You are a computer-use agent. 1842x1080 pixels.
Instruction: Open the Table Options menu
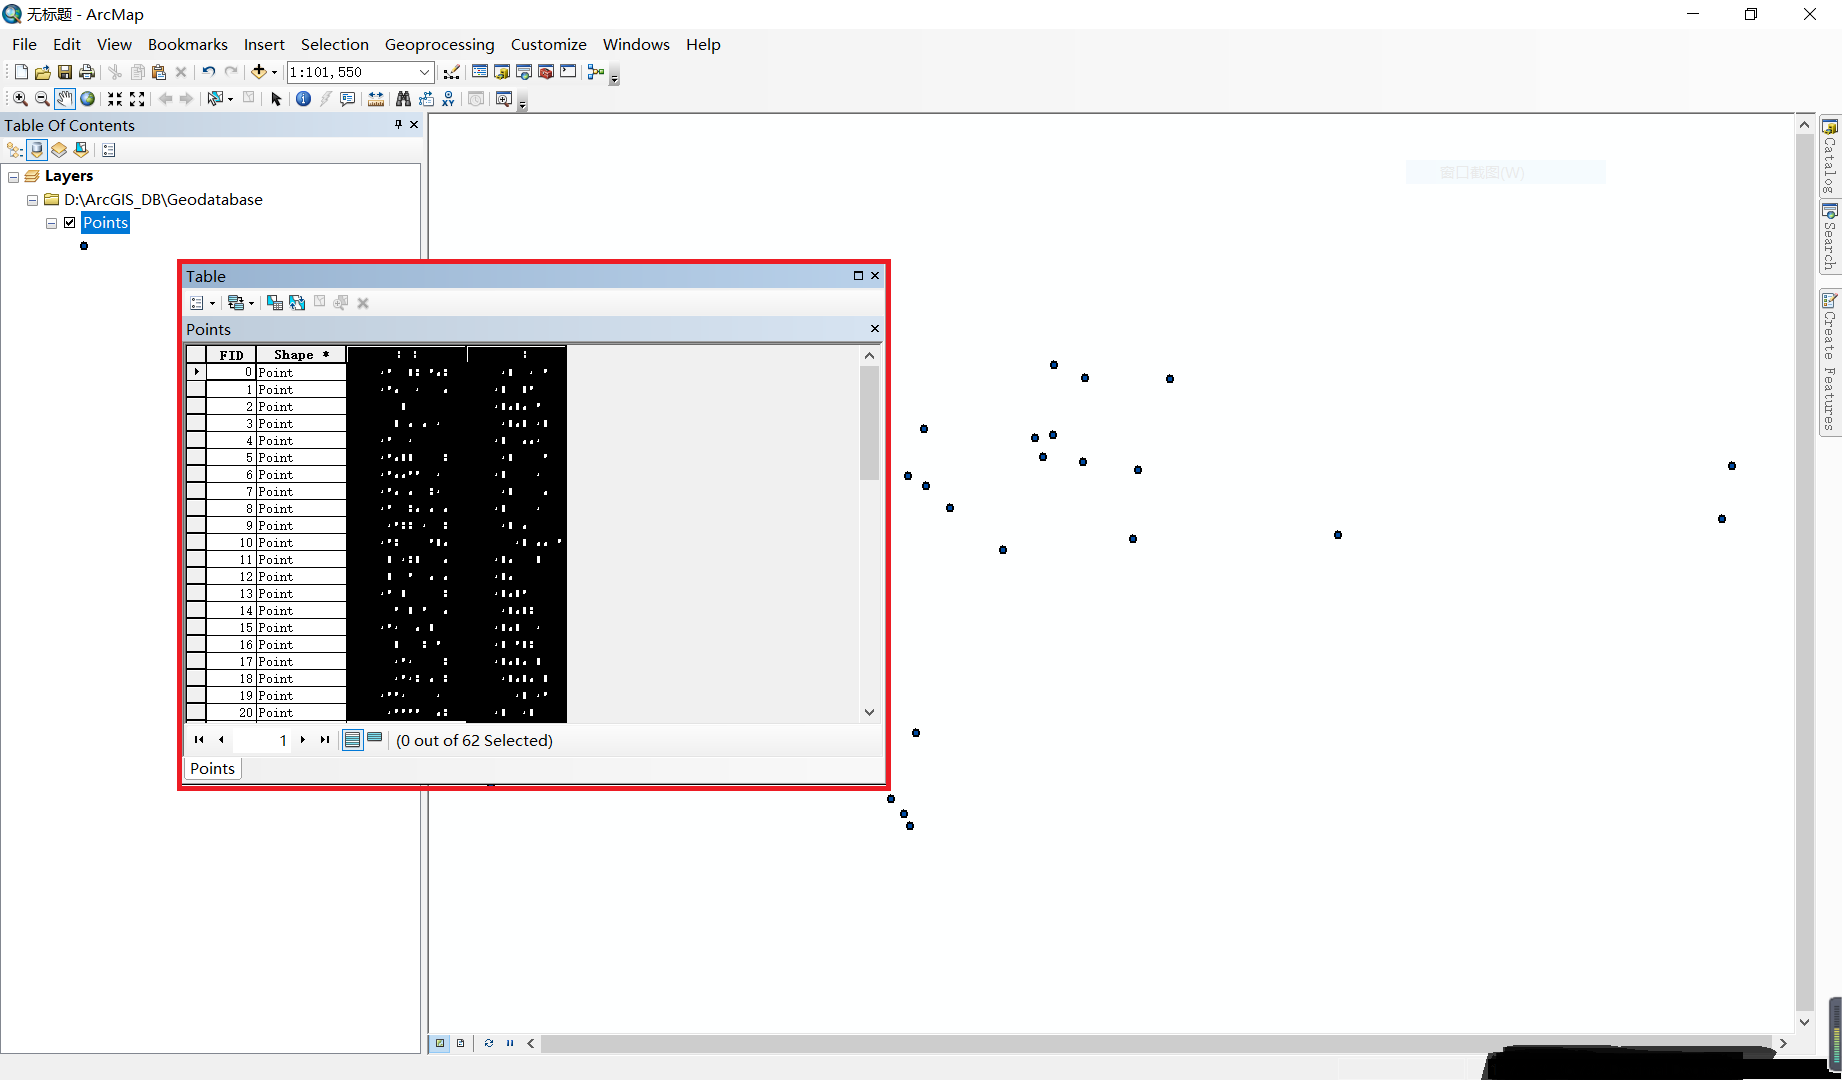click(x=198, y=303)
